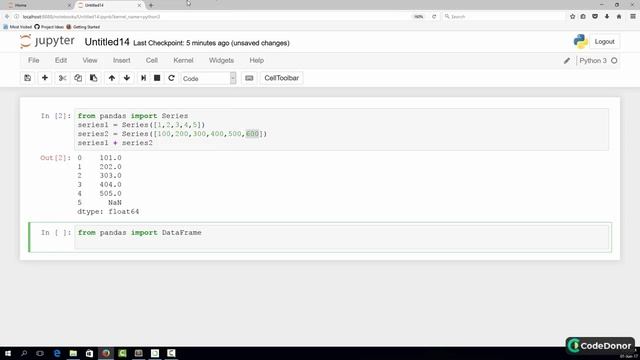Paste cells below using the toolbar icon
This screenshot has height=360, width=640.
click(93, 78)
